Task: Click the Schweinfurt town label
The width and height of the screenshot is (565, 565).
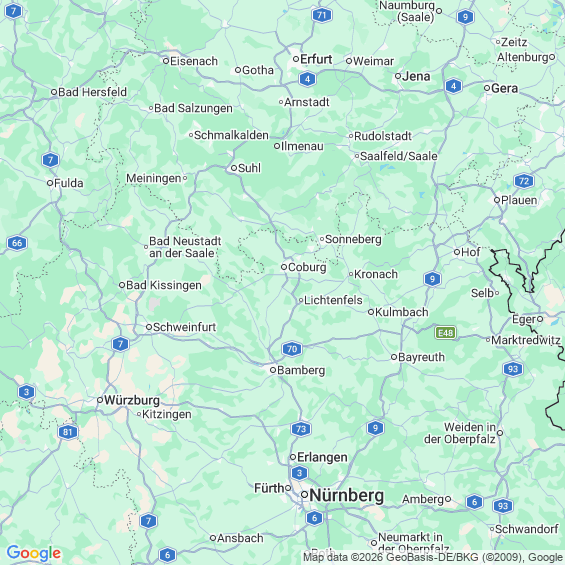Action: pos(184,327)
